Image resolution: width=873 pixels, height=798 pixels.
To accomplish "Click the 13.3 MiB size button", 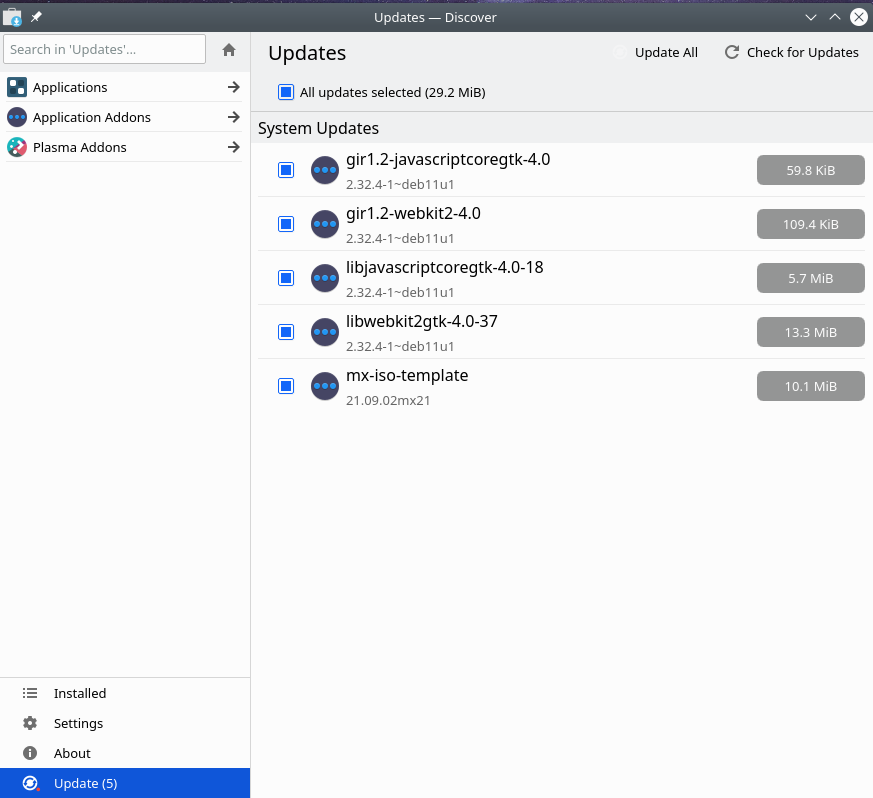I will coord(810,332).
